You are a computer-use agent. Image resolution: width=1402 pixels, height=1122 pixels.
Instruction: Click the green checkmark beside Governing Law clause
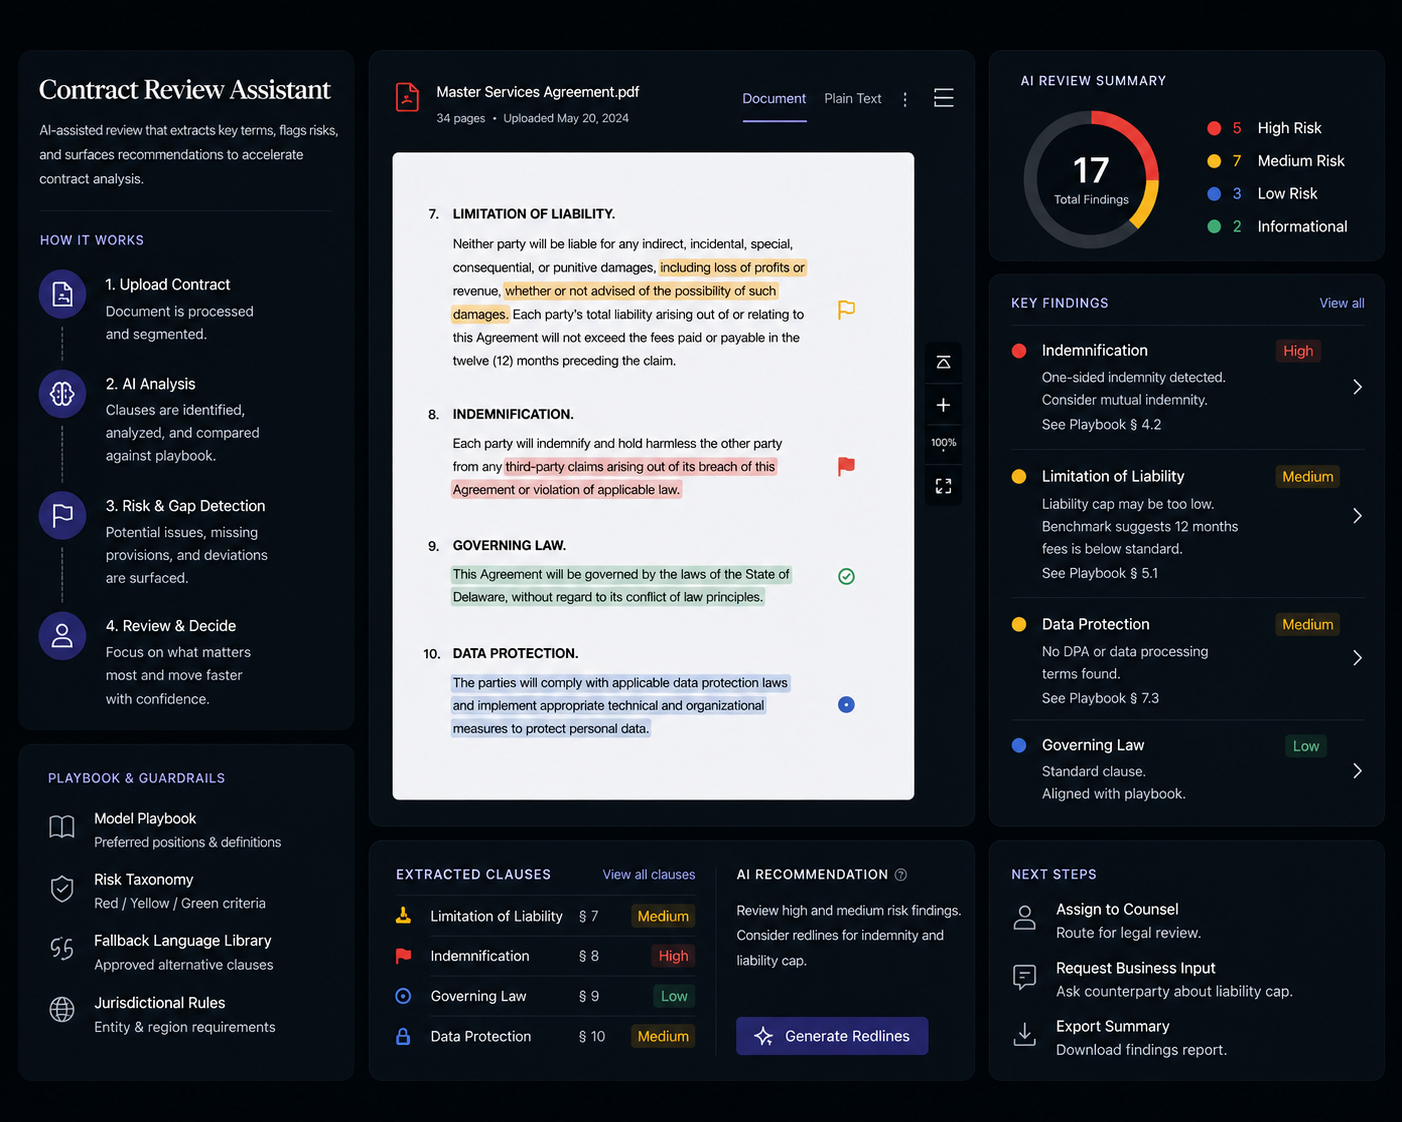(x=846, y=576)
